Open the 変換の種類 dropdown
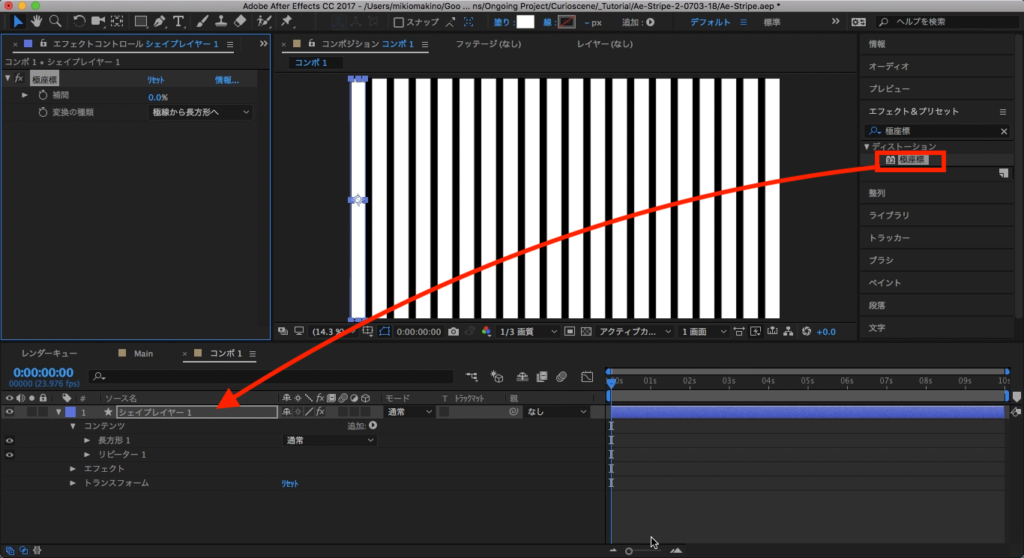Screen dimensions: 1024x558 200,113
